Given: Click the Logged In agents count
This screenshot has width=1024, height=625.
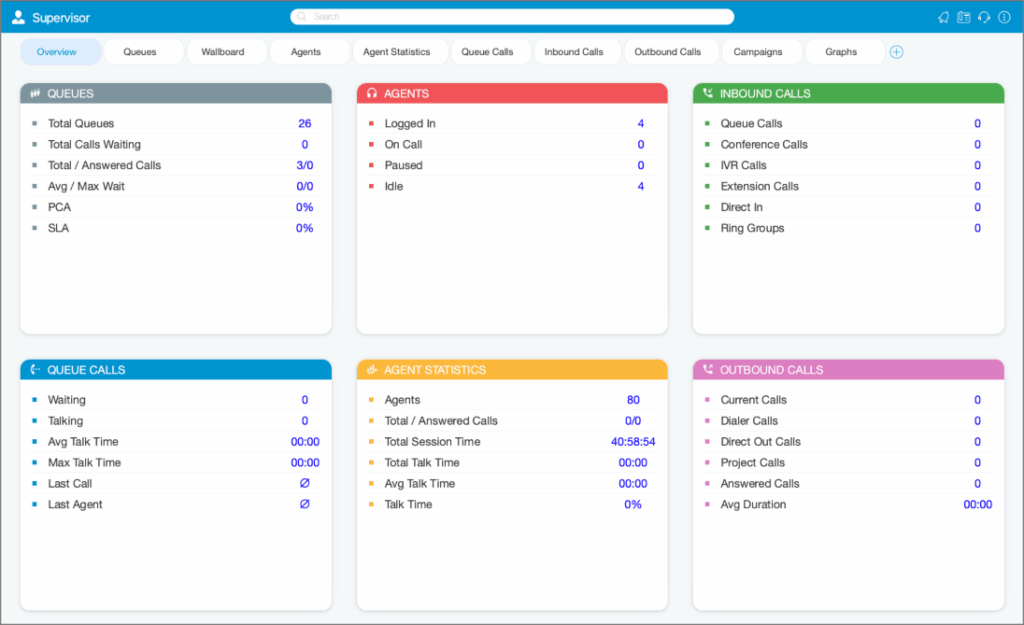Looking at the screenshot, I should (x=641, y=123).
